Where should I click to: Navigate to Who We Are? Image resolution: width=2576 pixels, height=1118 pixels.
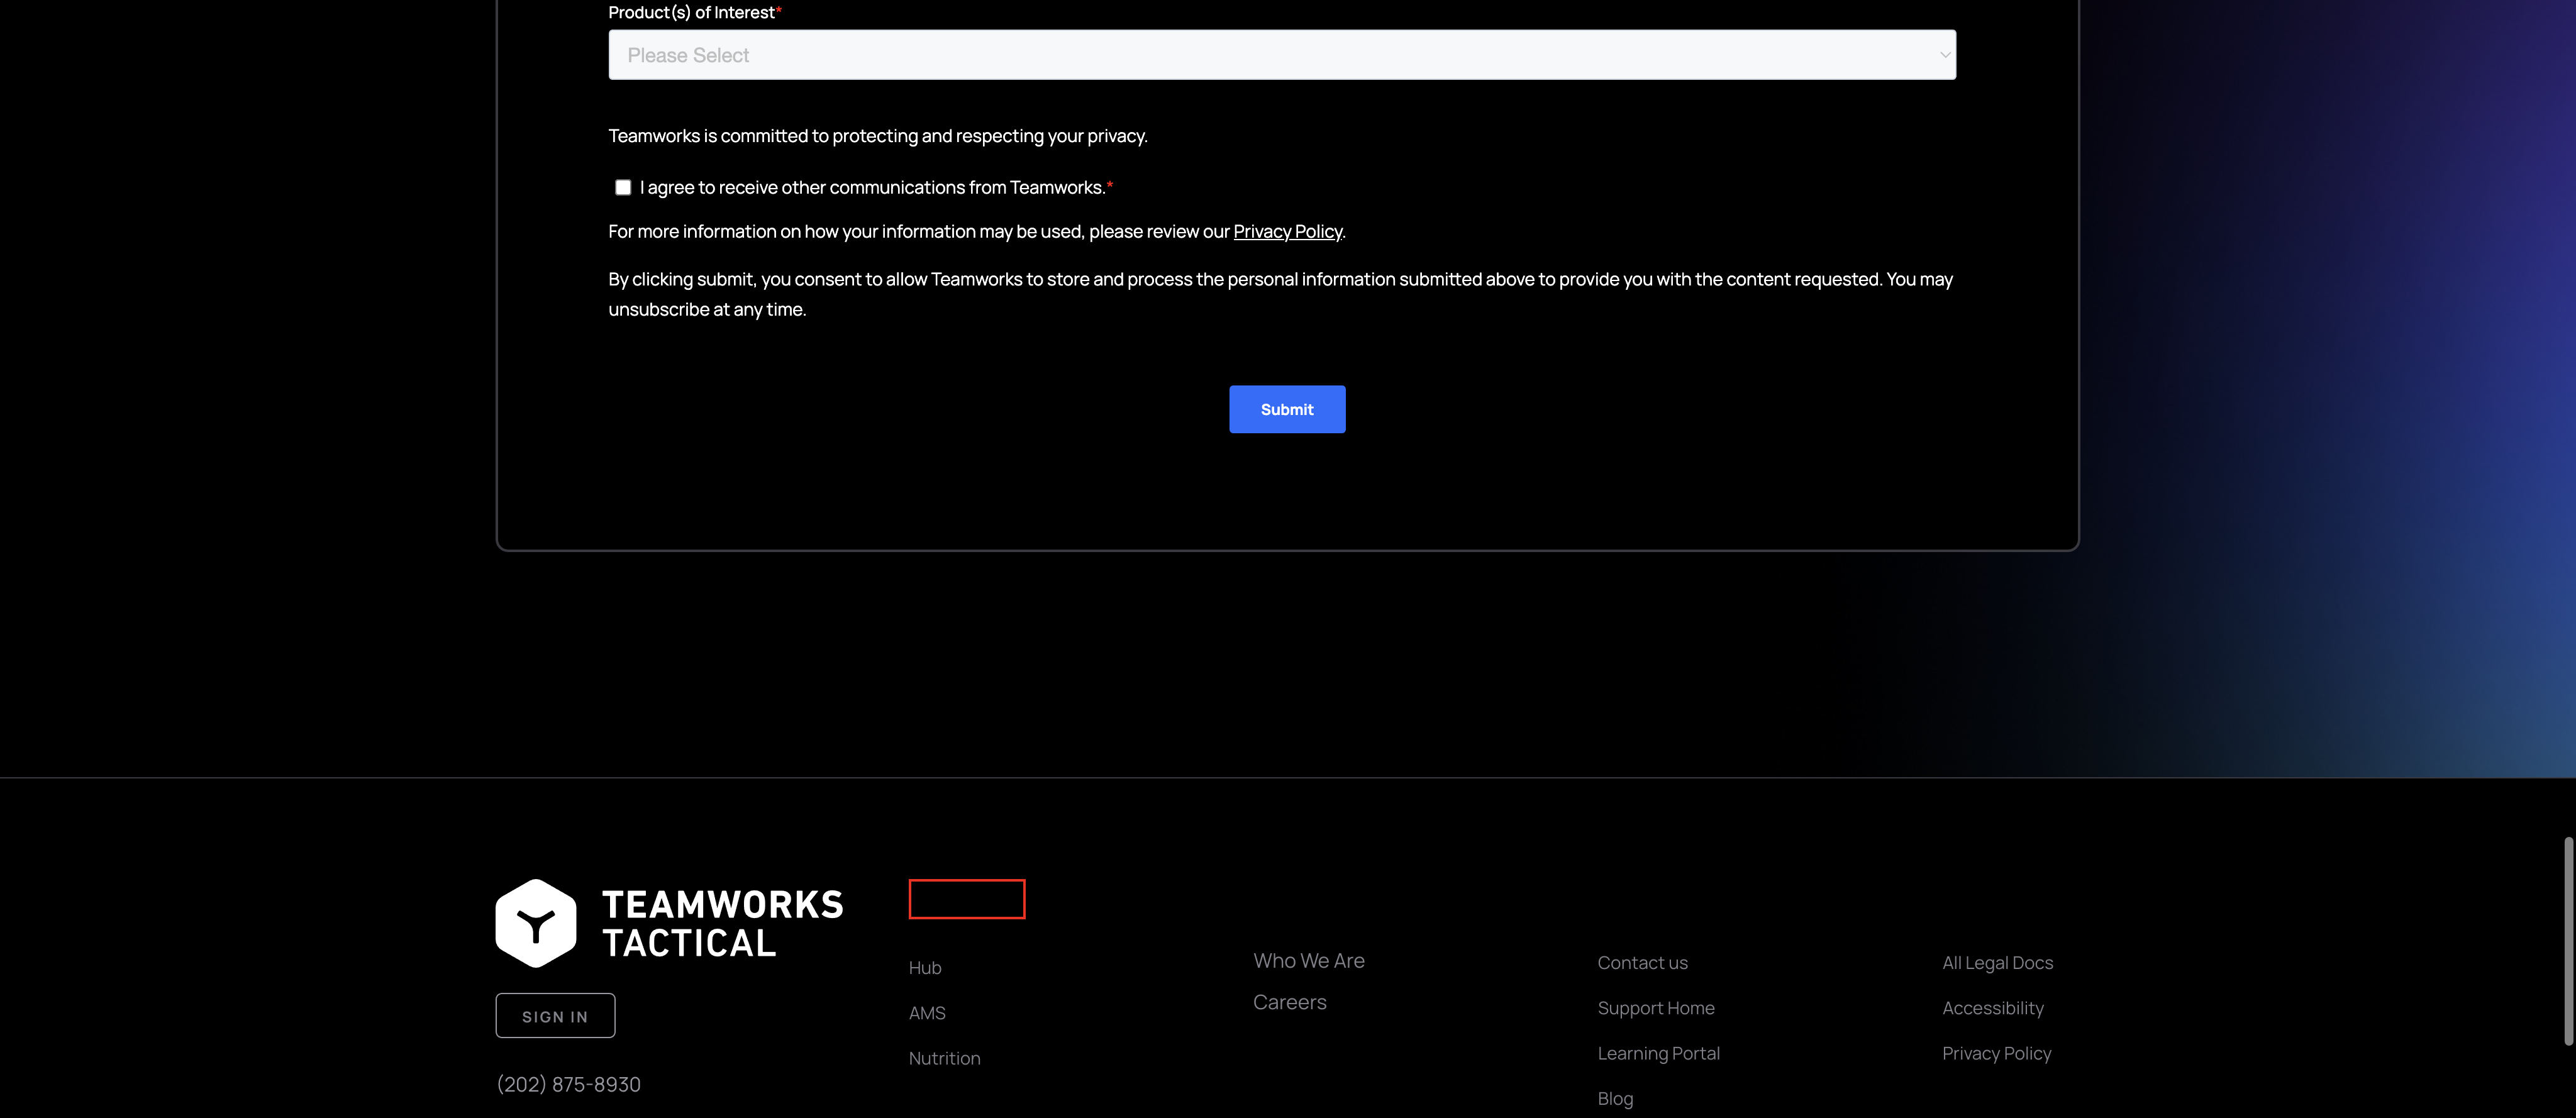click(x=1308, y=961)
